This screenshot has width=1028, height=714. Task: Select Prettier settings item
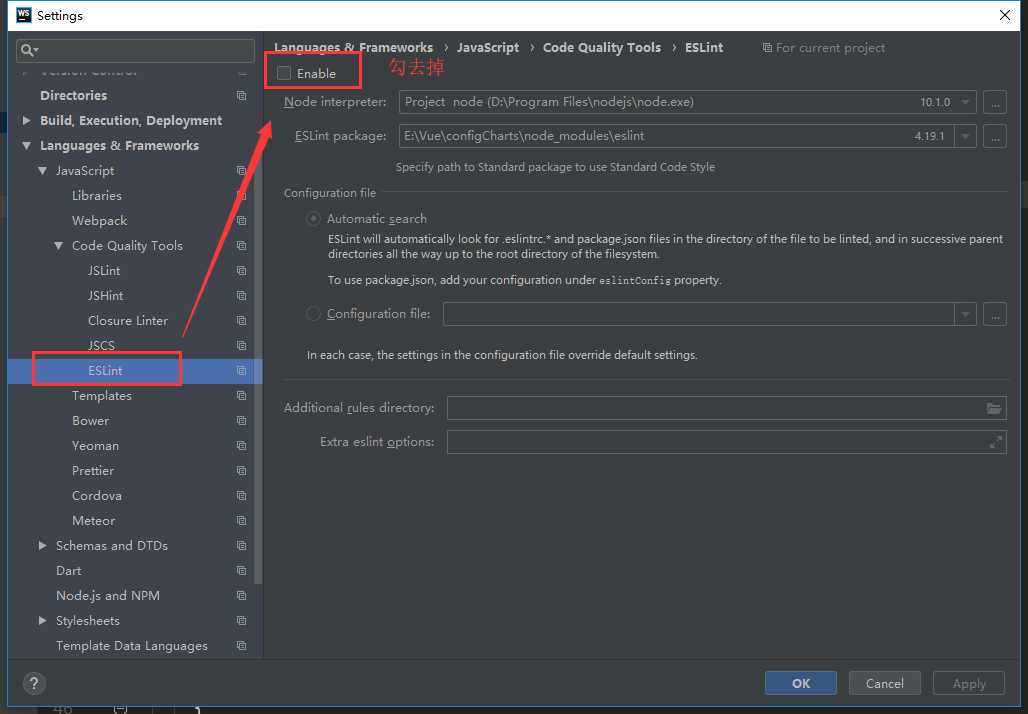tap(93, 471)
